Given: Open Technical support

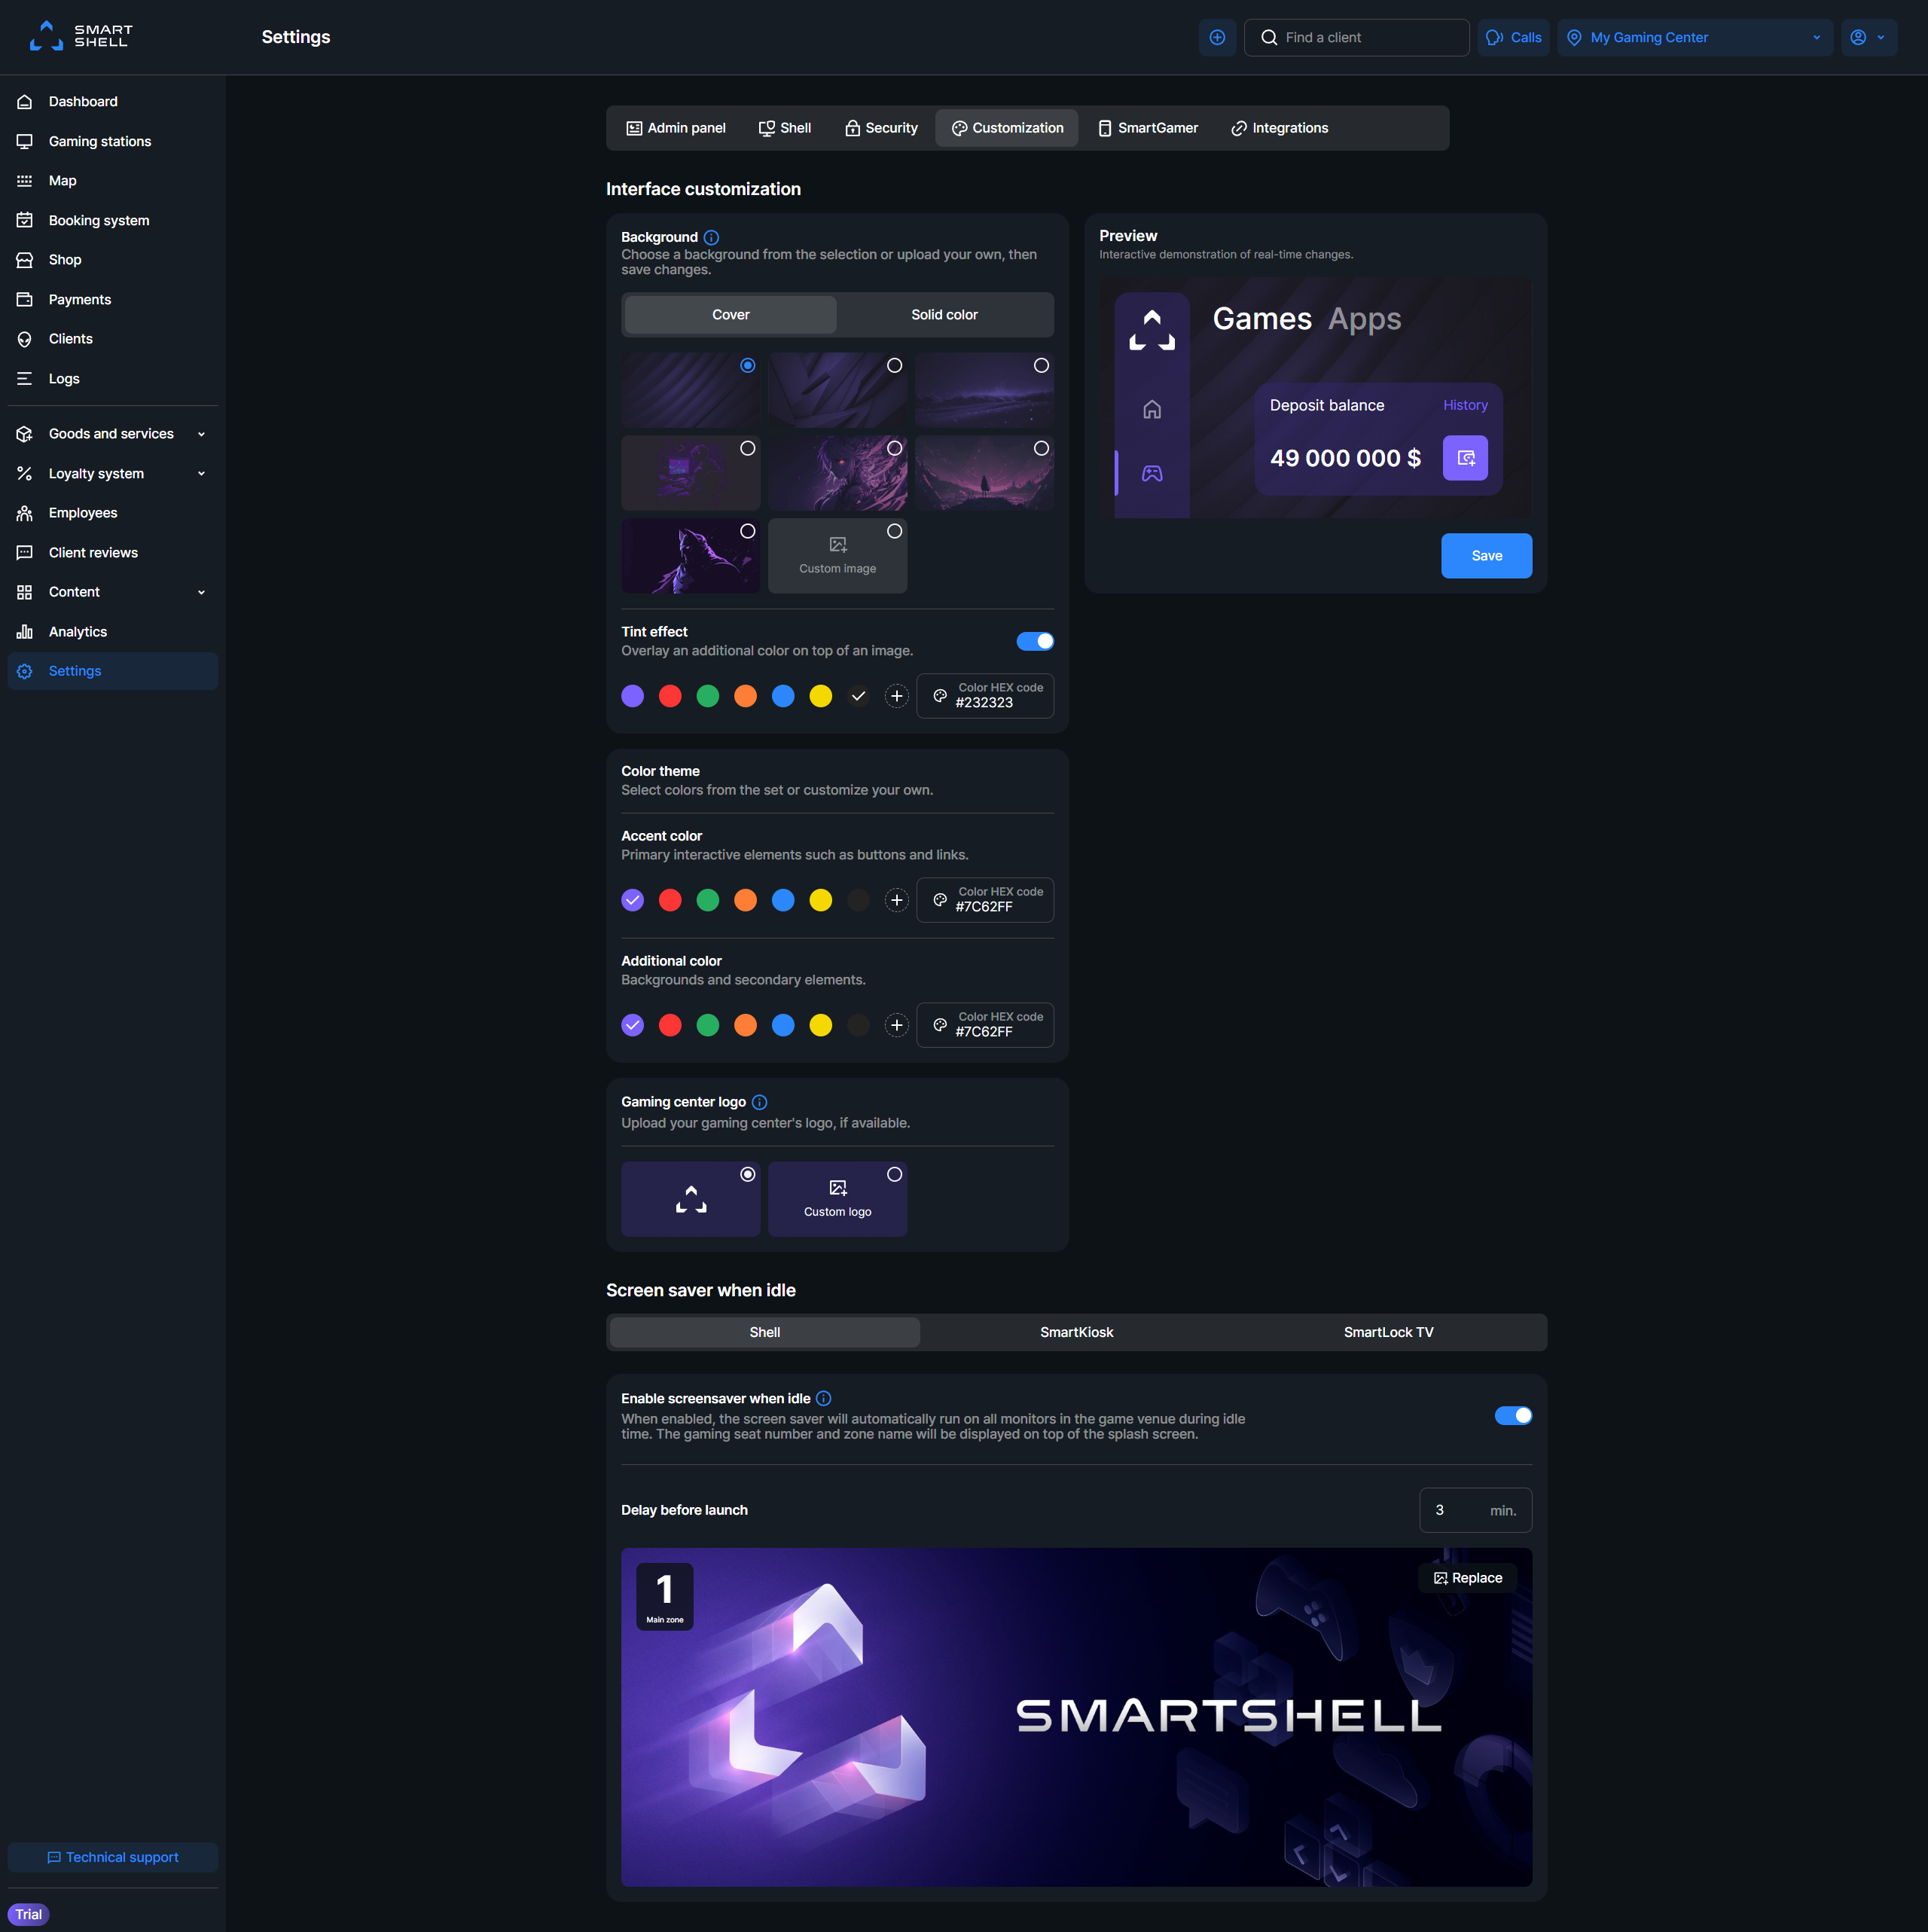Looking at the screenshot, I should 113,1857.
